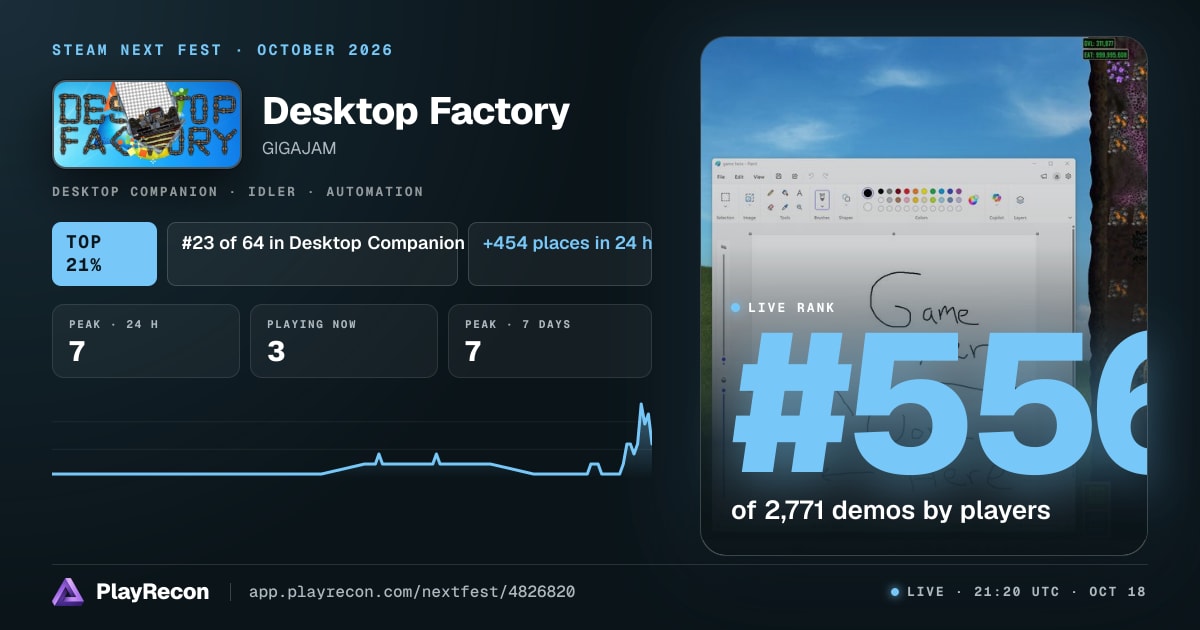The image size is (1200, 630).
Task: Click the 'PEAK · 7 DAYS' stat card
Action: point(550,341)
